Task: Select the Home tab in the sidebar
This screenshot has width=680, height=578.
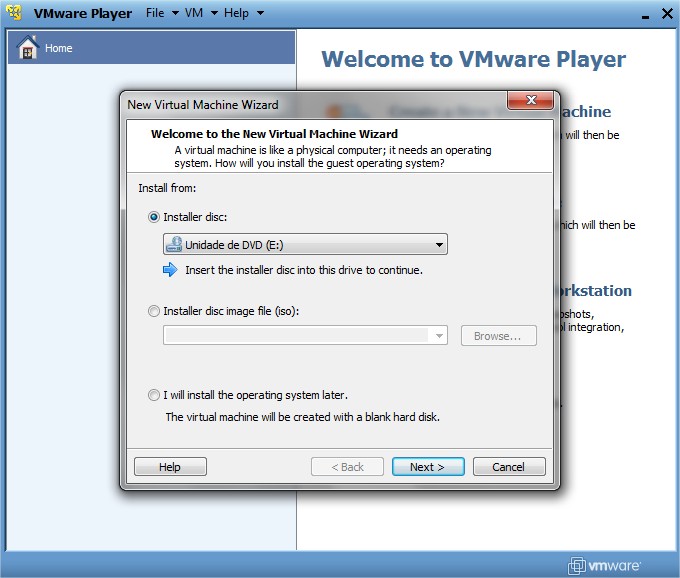Action: pos(151,48)
